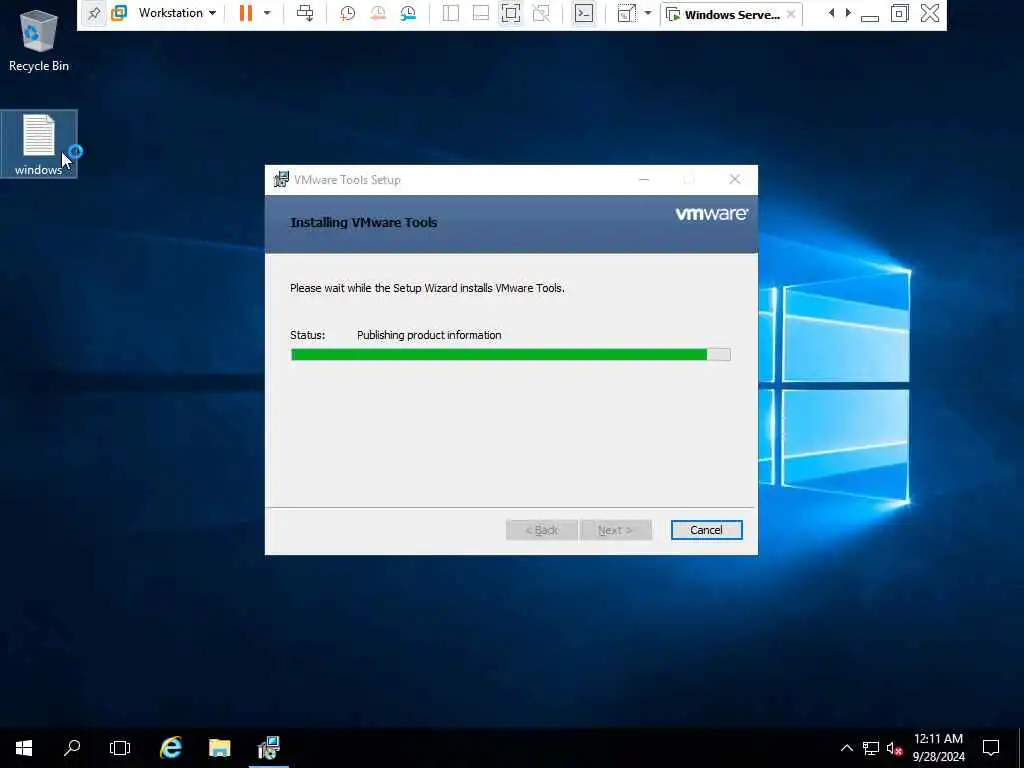Select the windows text file on desktop

pyautogui.click(x=39, y=144)
